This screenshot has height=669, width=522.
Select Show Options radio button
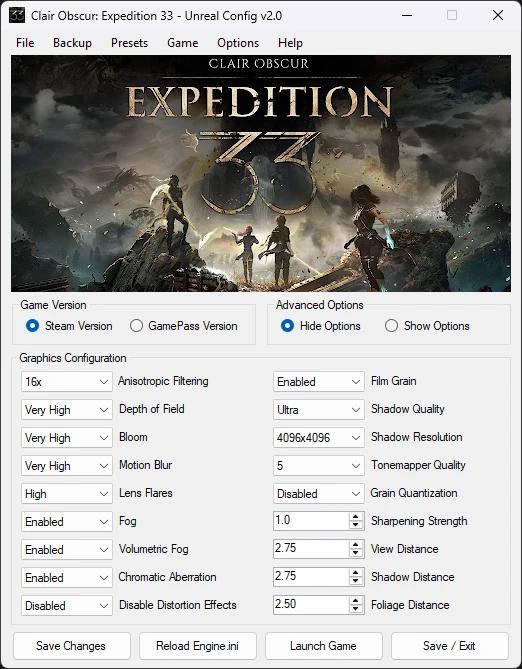[391, 326]
